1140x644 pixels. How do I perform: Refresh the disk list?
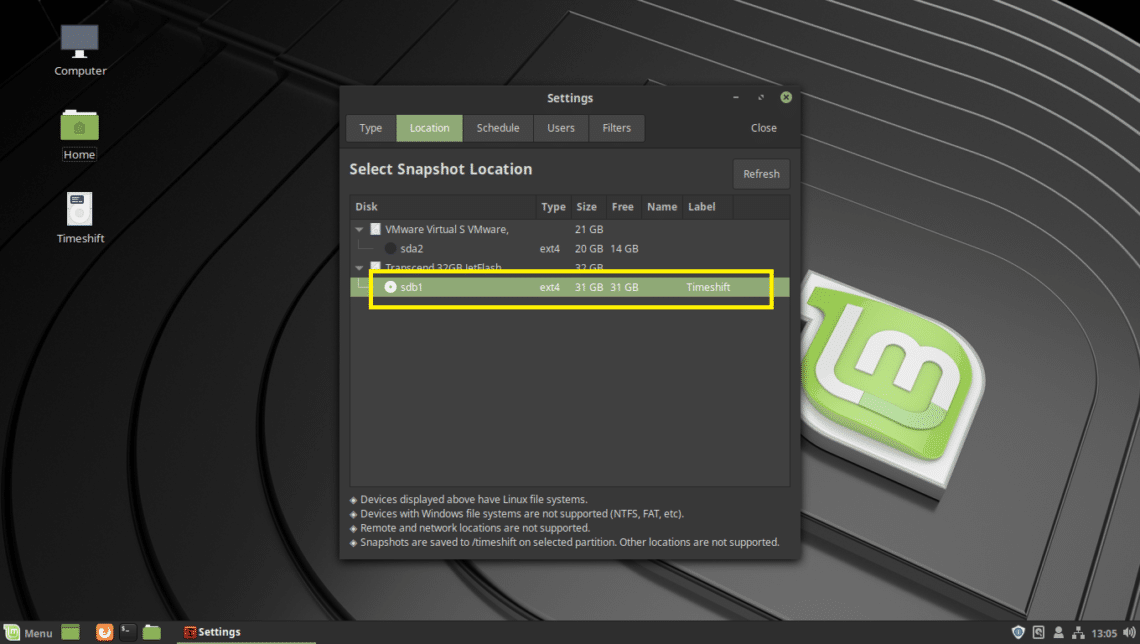pyautogui.click(x=761, y=174)
